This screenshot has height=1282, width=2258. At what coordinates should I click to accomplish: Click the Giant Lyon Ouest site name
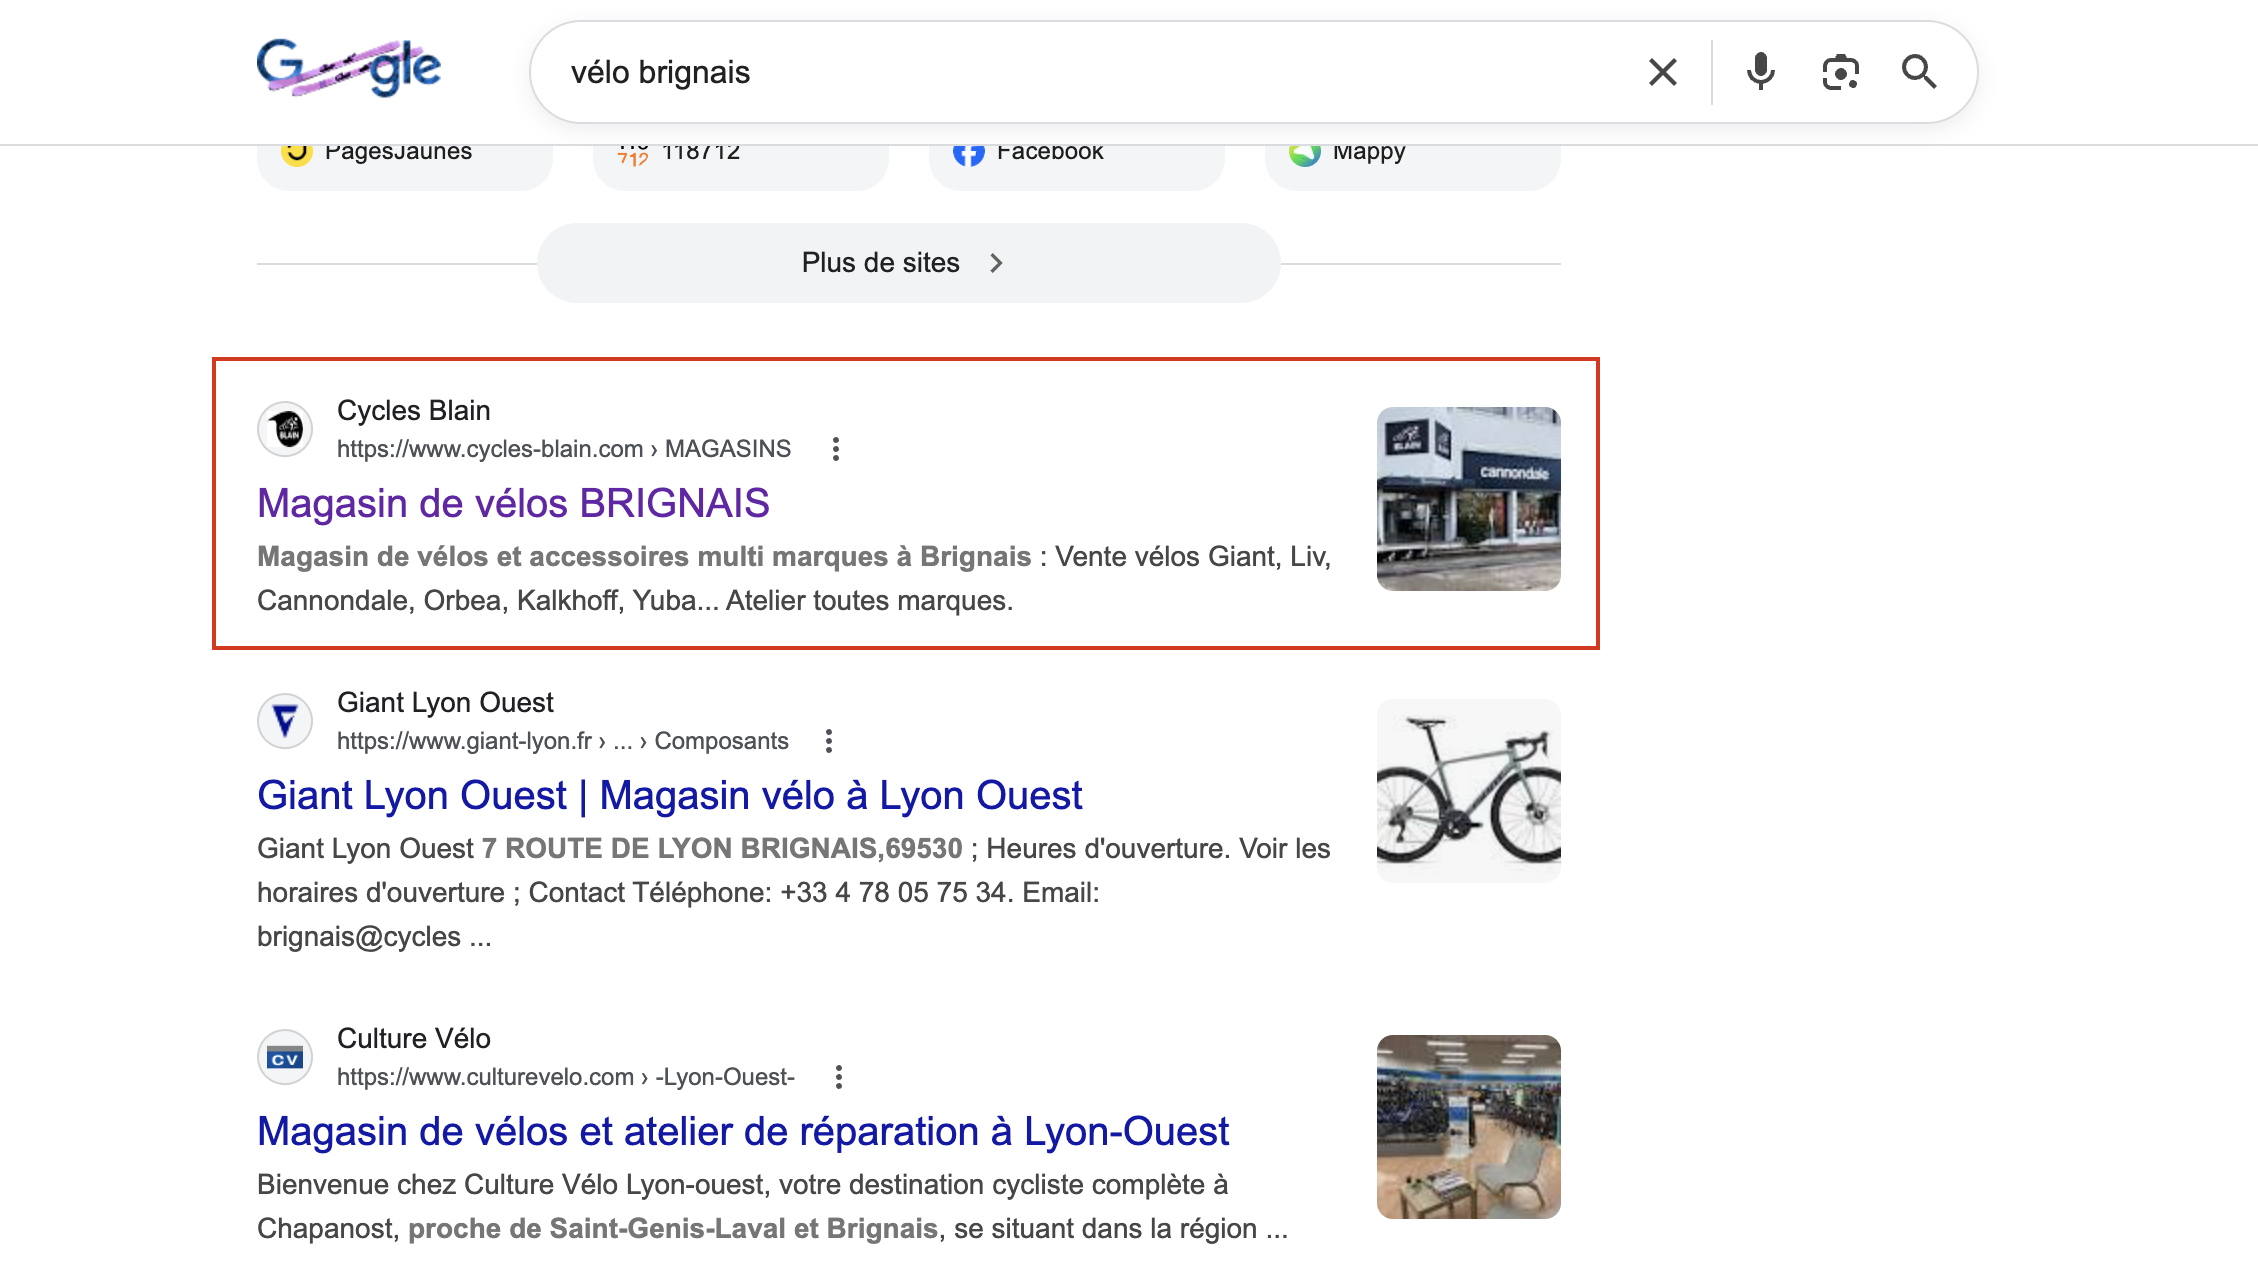(x=445, y=702)
